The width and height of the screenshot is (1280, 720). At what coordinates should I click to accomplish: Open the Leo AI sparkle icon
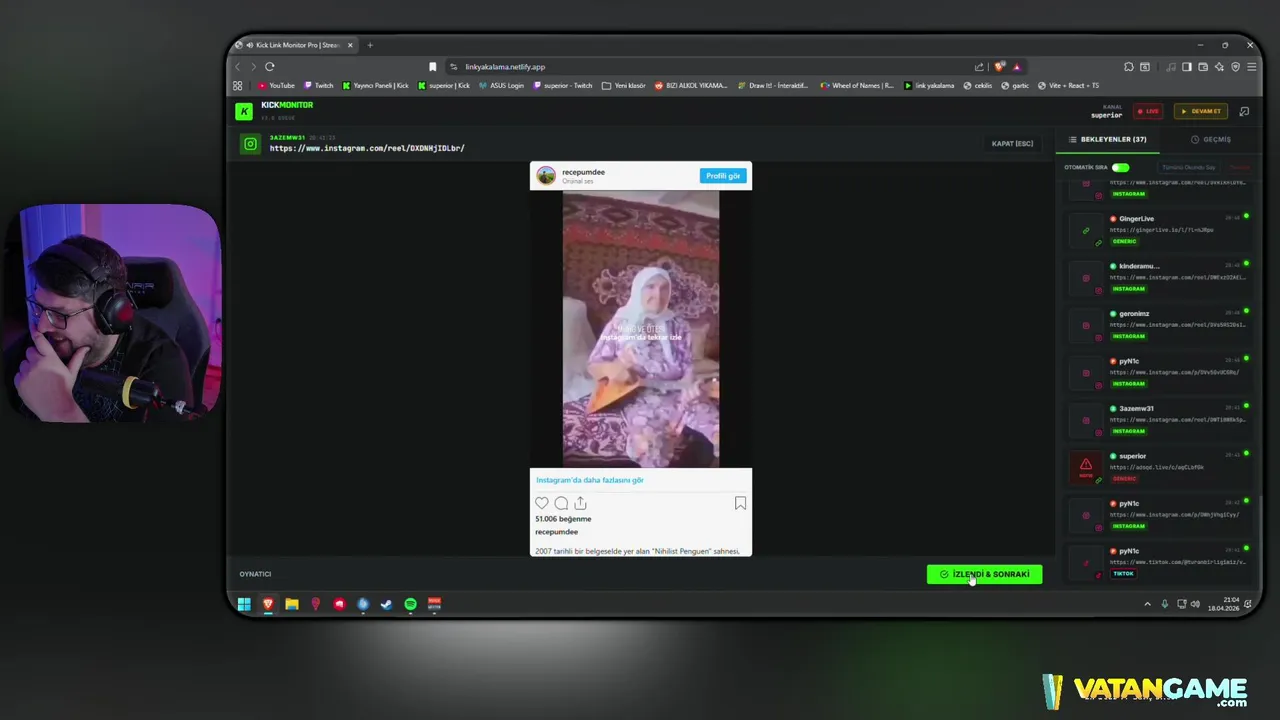(1219, 67)
